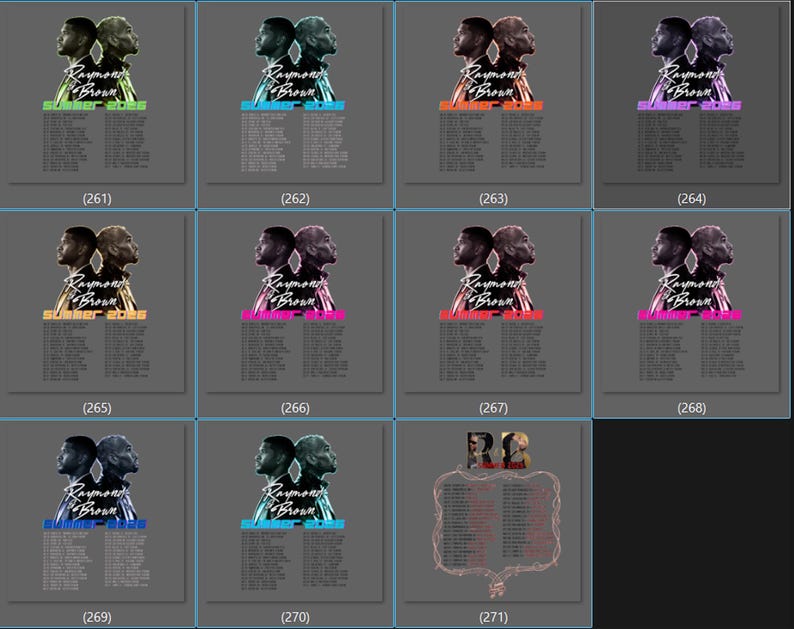794x629 pixels.
Task: Click the file name label (268)
Action: (x=691, y=408)
